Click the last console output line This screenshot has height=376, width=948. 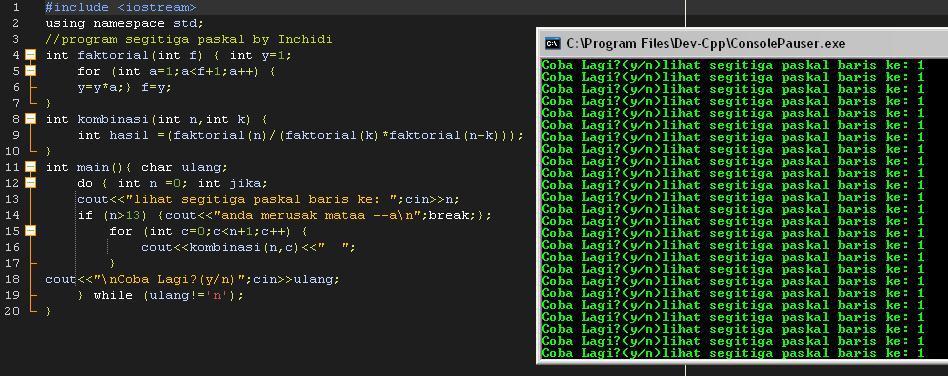(733, 353)
